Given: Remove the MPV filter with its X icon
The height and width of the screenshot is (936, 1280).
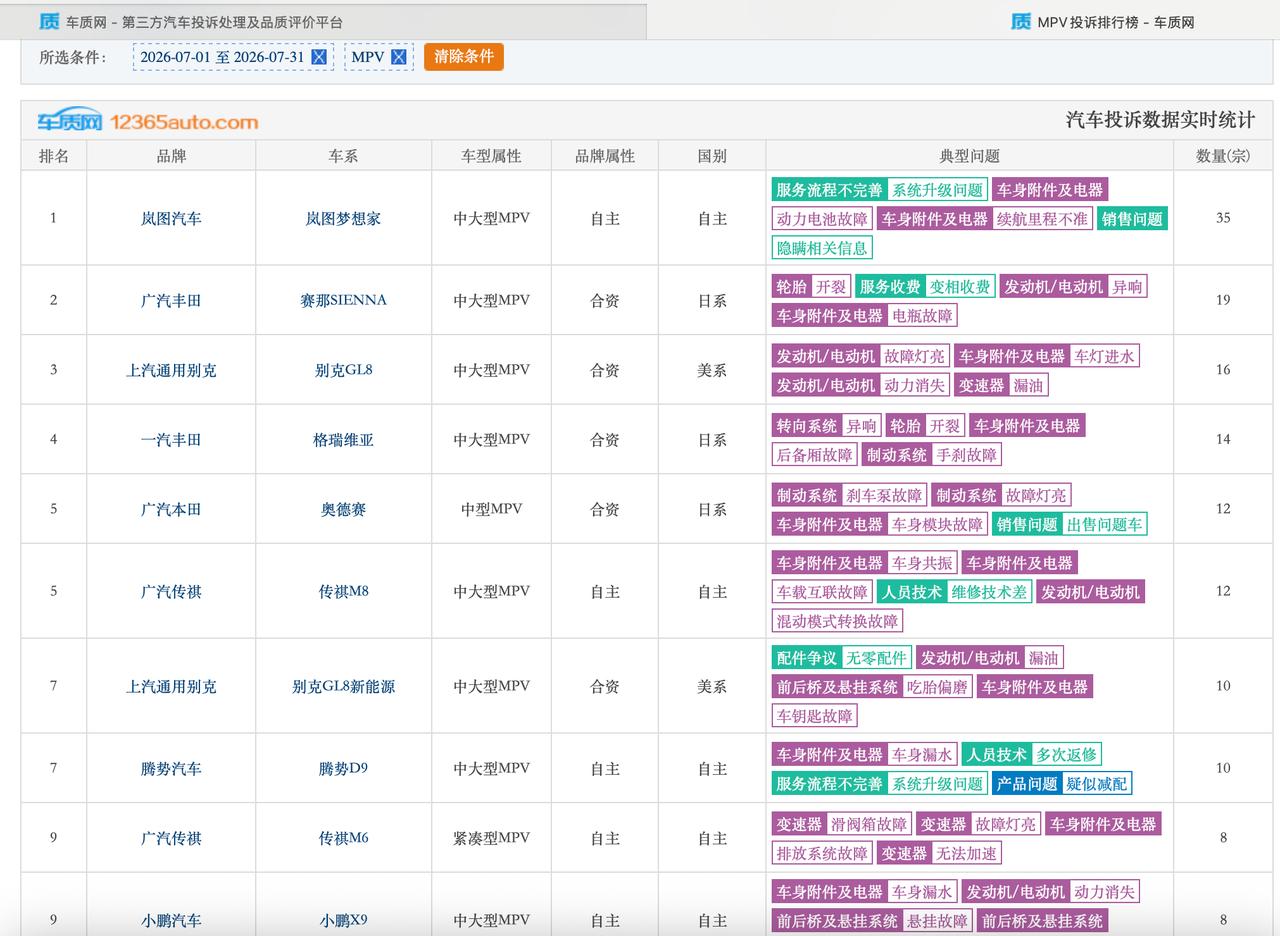Looking at the screenshot, I should point(398,57).
